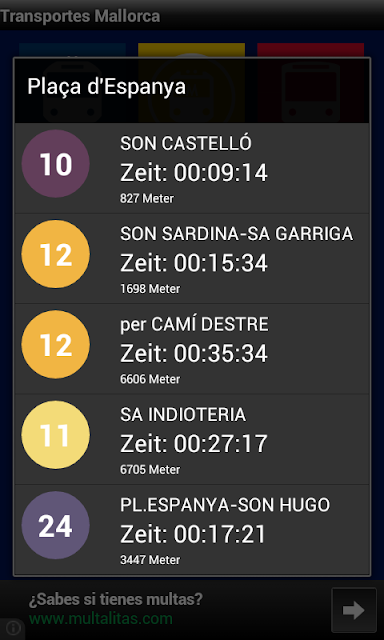Screen dimensions: 384x640
Task: Select the dimmed blue bus tile icon
Action: tap(72, 83)
